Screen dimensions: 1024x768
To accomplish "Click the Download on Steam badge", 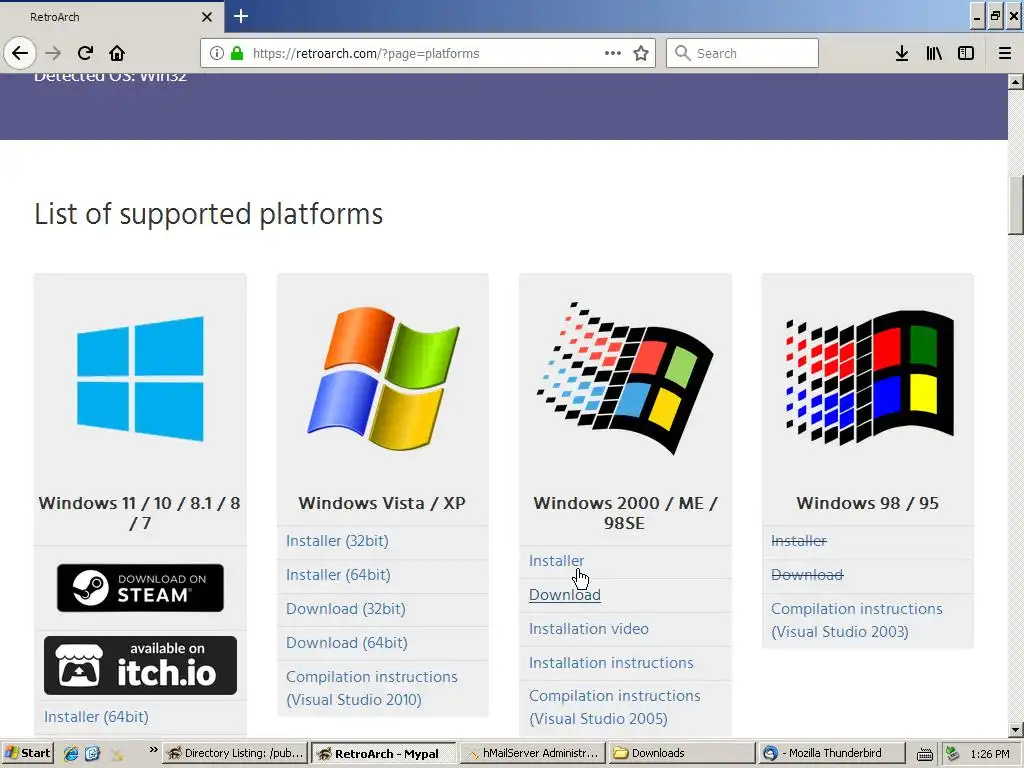I will (140, 588).
